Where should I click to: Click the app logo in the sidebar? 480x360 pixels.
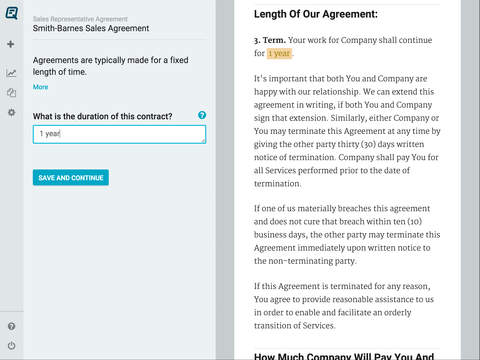[12, 13]
